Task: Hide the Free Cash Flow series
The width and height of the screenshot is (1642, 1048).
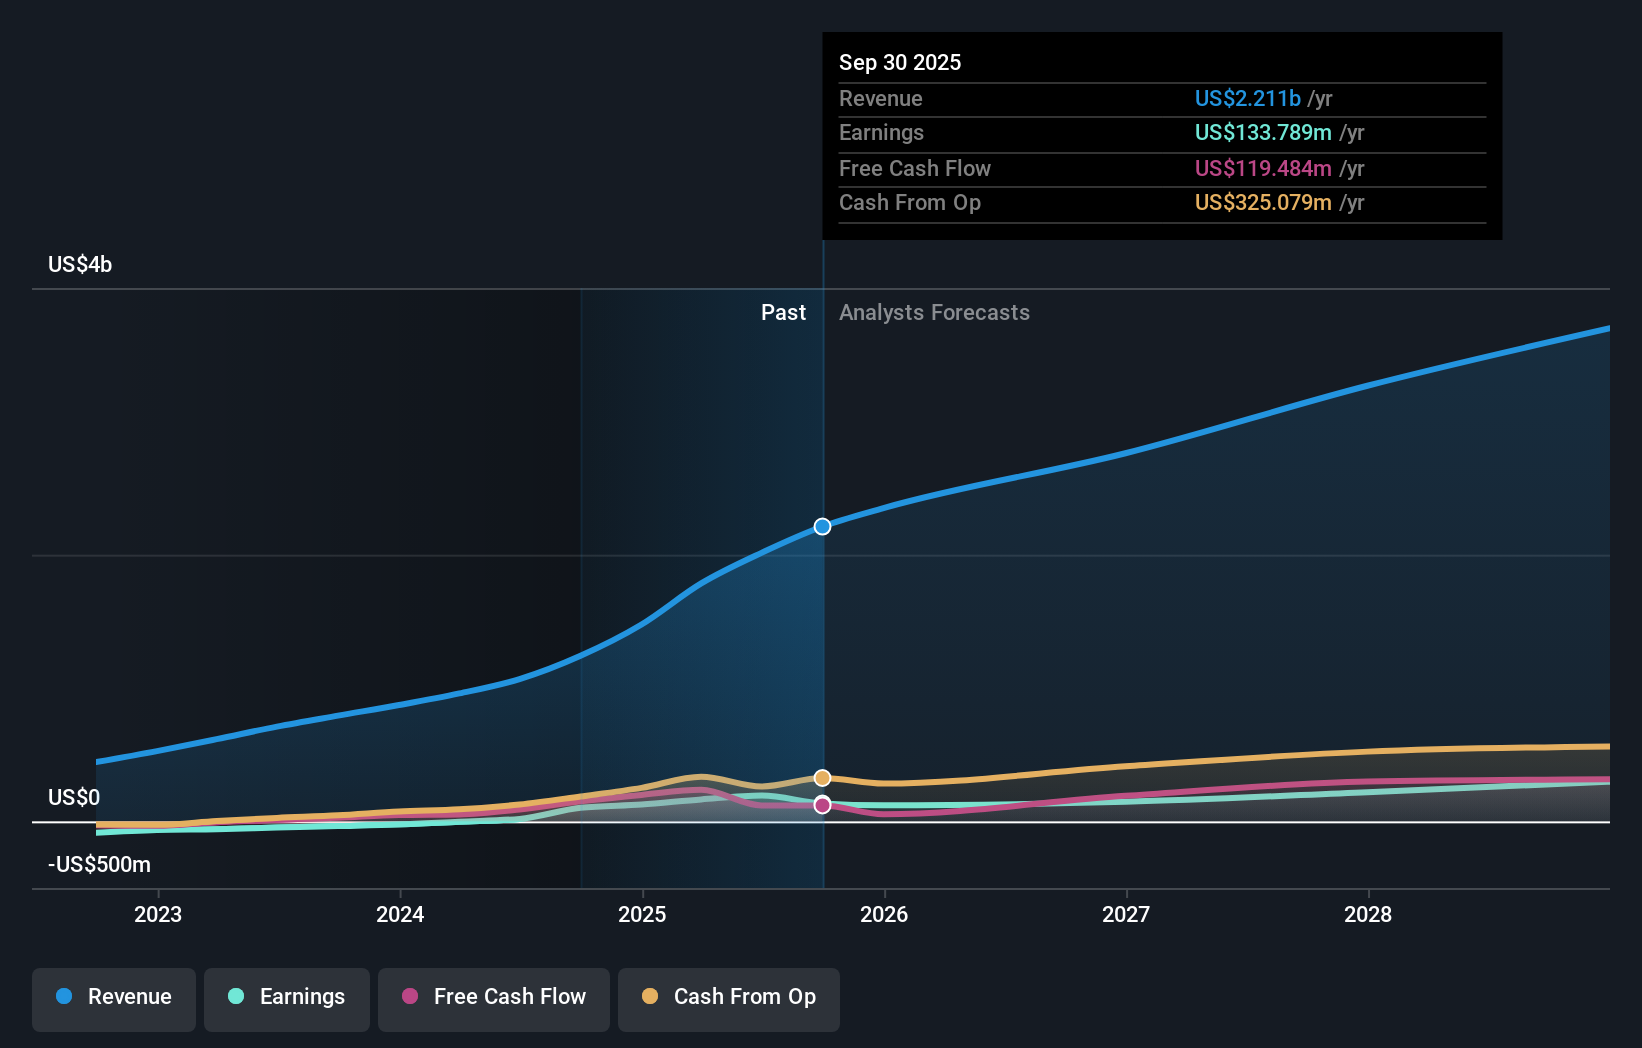Action: coord(494,998)
